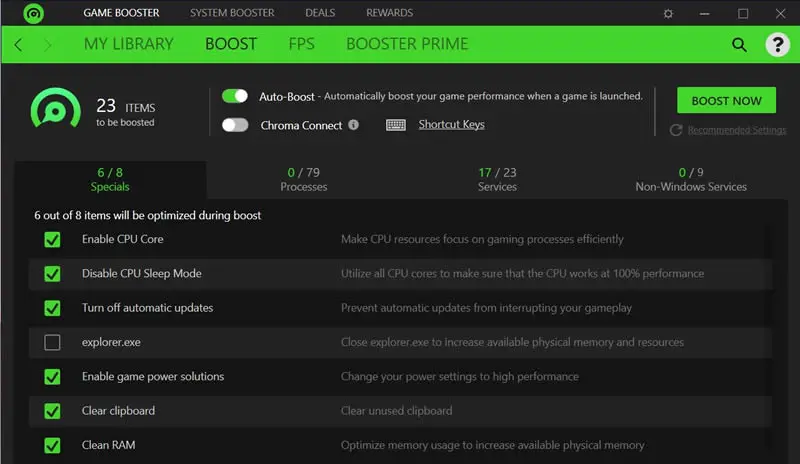Click the 6 out of 8 items summary text
This screenshot has height=464, width=800.
click(x=147, y=215)
